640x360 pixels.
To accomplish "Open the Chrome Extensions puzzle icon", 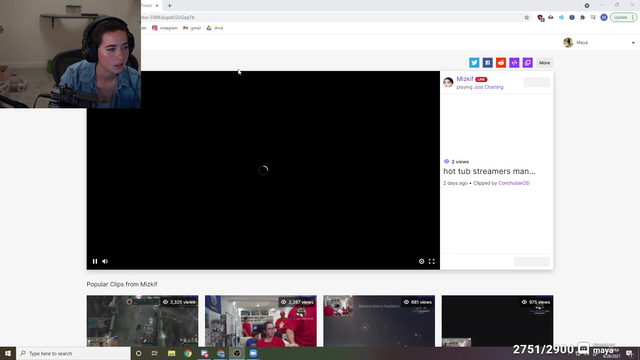I will pos(582,18).
